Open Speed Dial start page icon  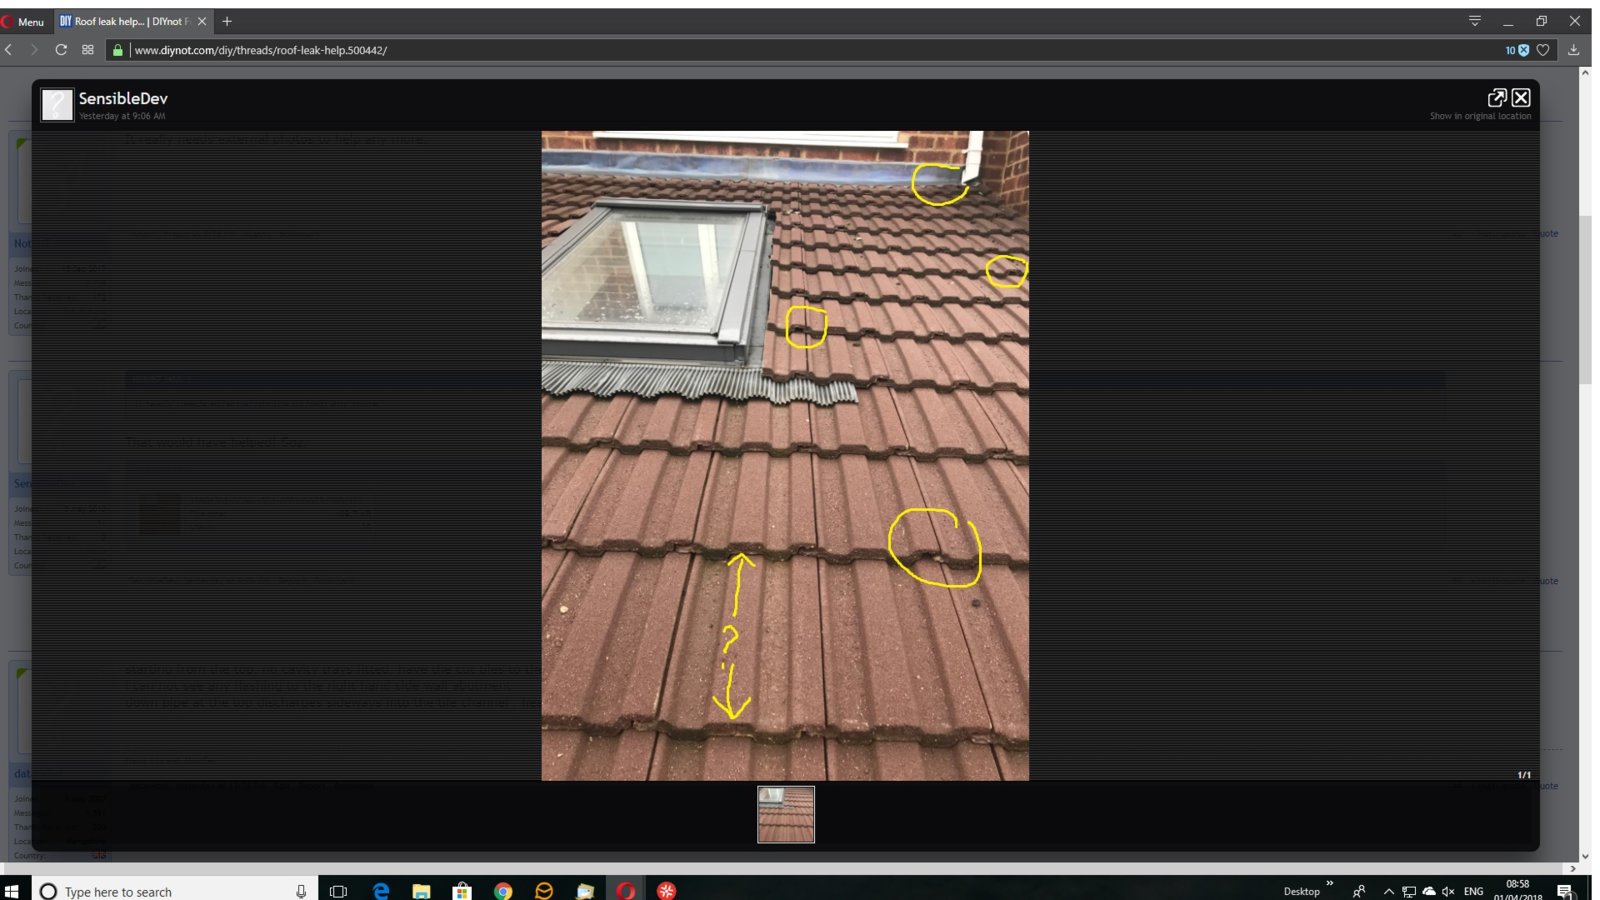click(x=88, y=50)
